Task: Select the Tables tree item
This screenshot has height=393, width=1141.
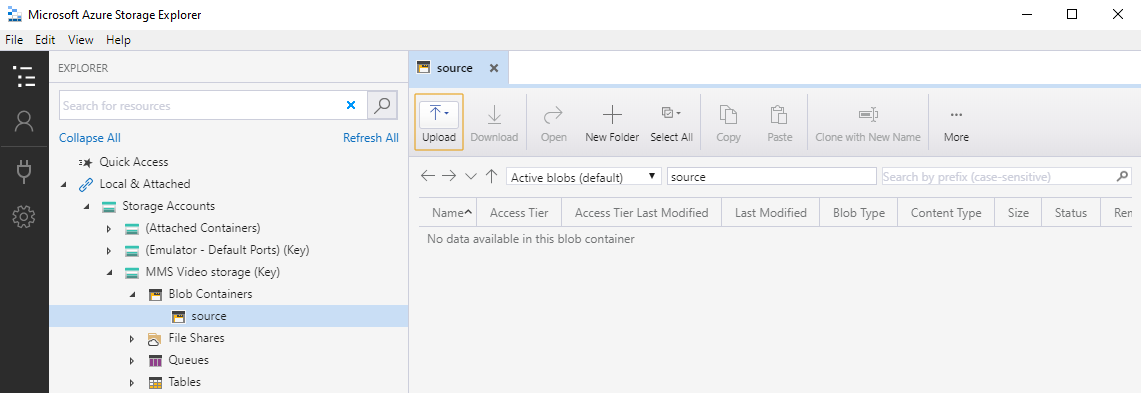Action: (185, 382)
